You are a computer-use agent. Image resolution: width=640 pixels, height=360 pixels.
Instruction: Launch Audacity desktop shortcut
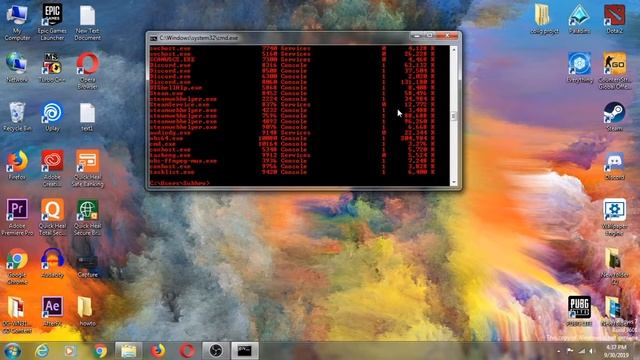[x=52, y=263]
